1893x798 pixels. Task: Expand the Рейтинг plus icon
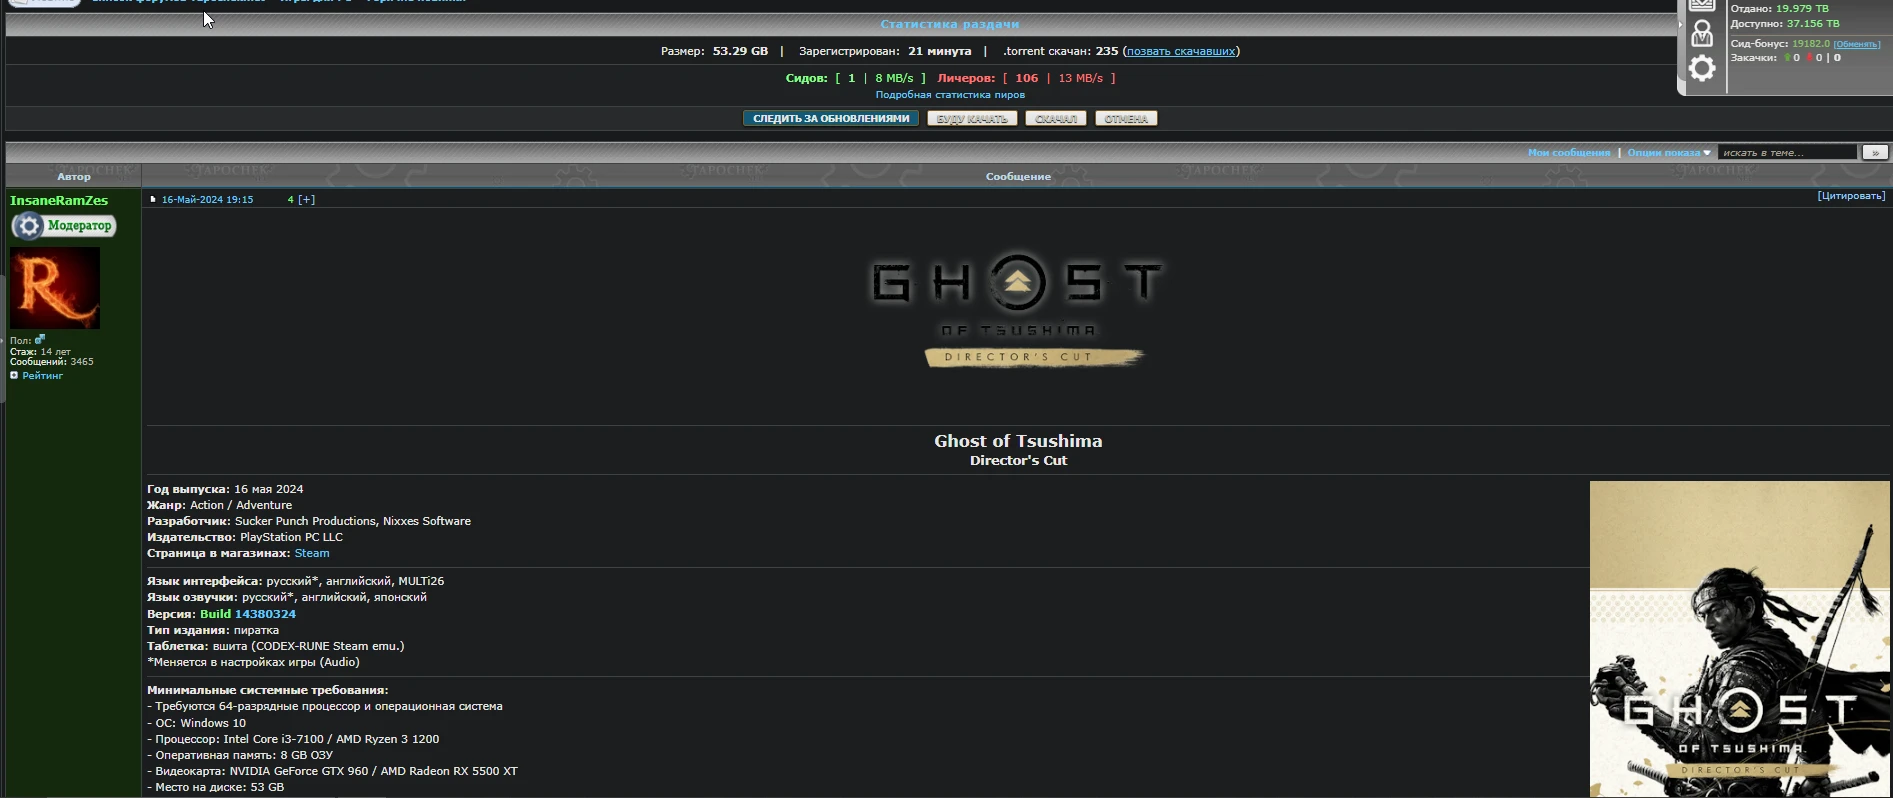coord(14,376)
